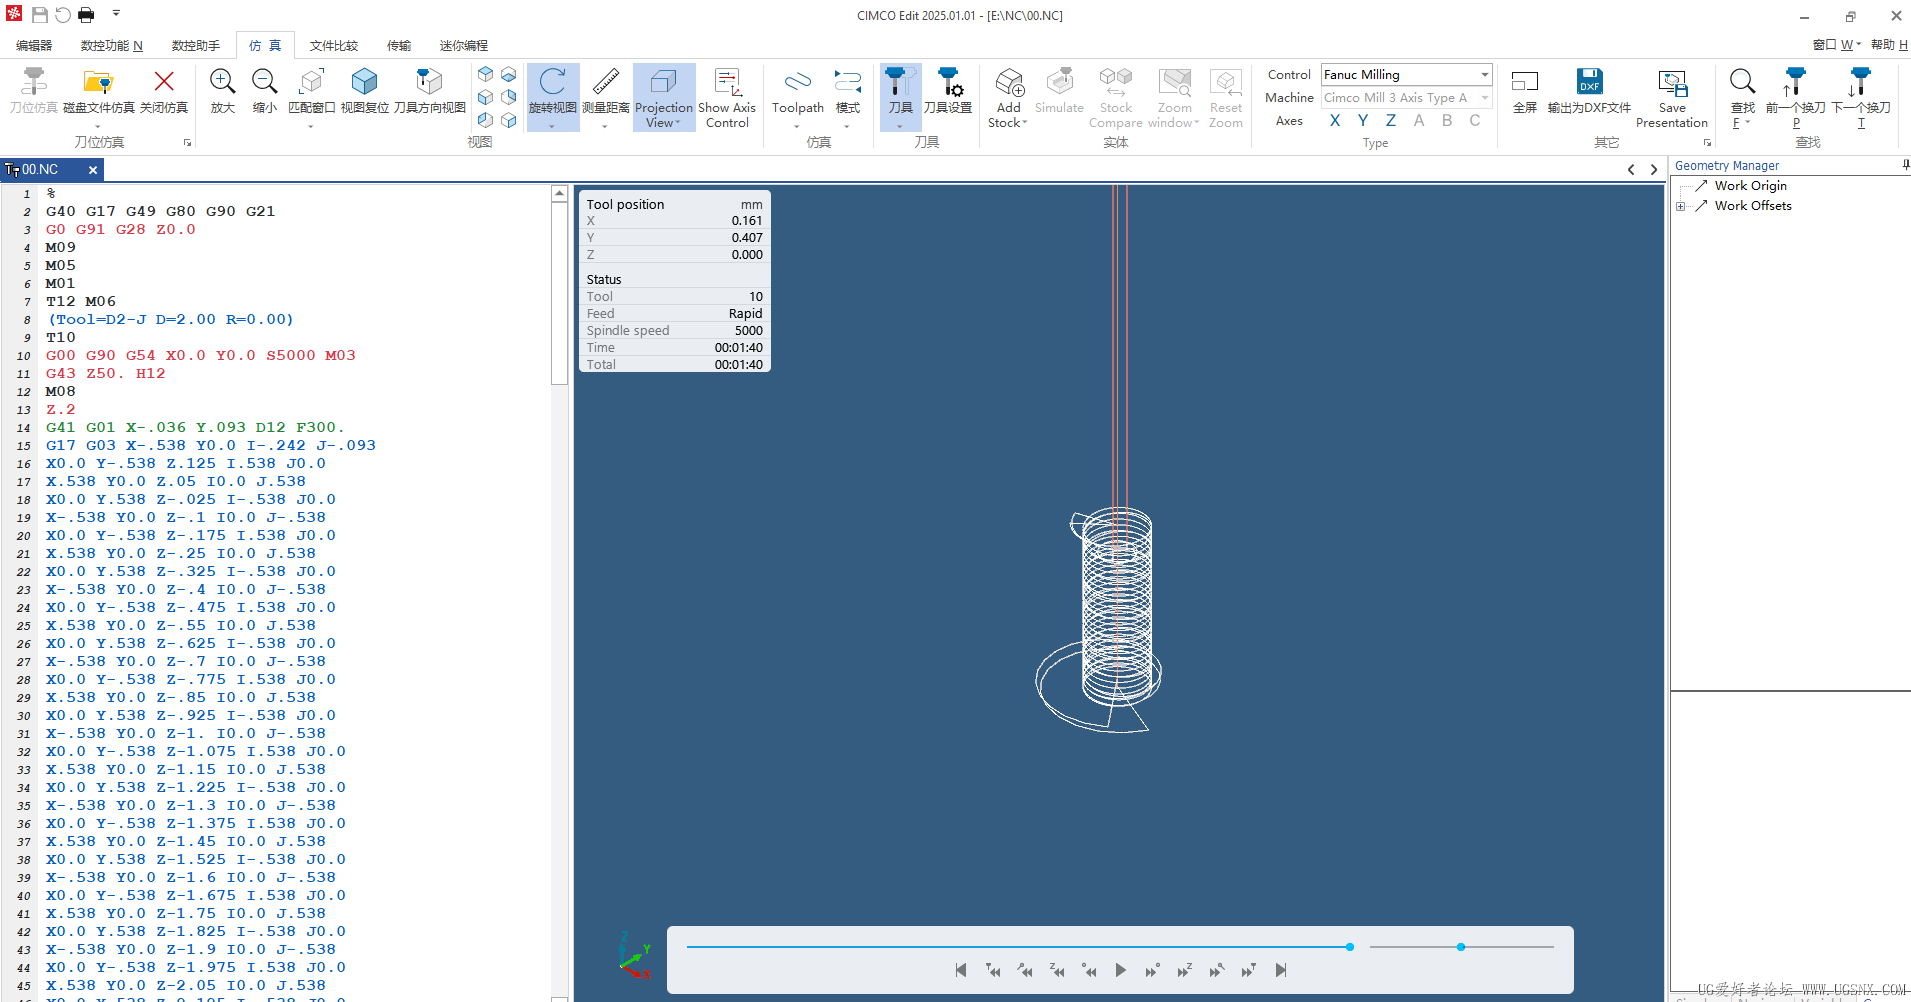The height and width of the screenshot is (1002, 1911).
Task: Toggle the Toolpath display button
Action: [x=797, y=83]
